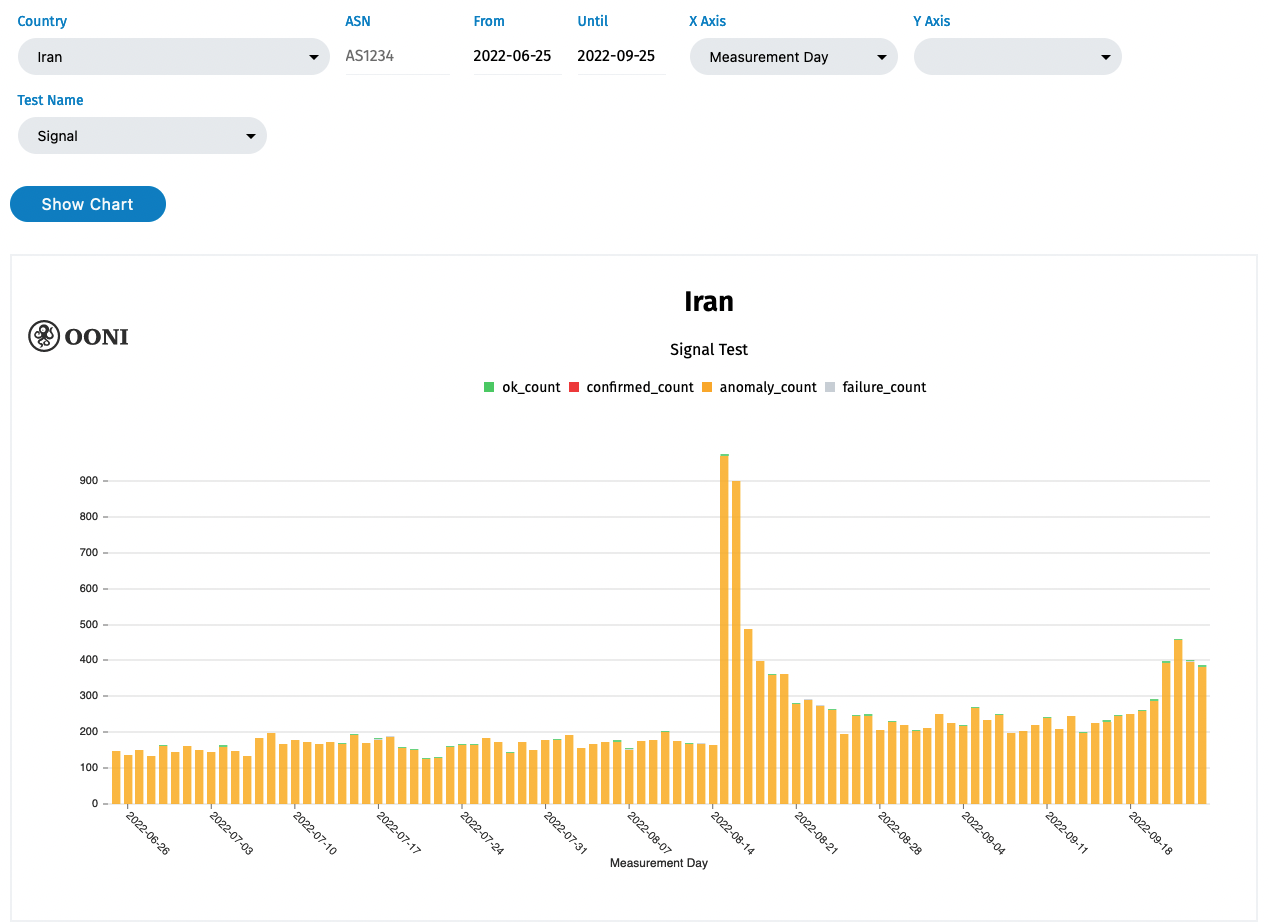
Task: Click the Until date field
Action: click(x=616, y=56)
